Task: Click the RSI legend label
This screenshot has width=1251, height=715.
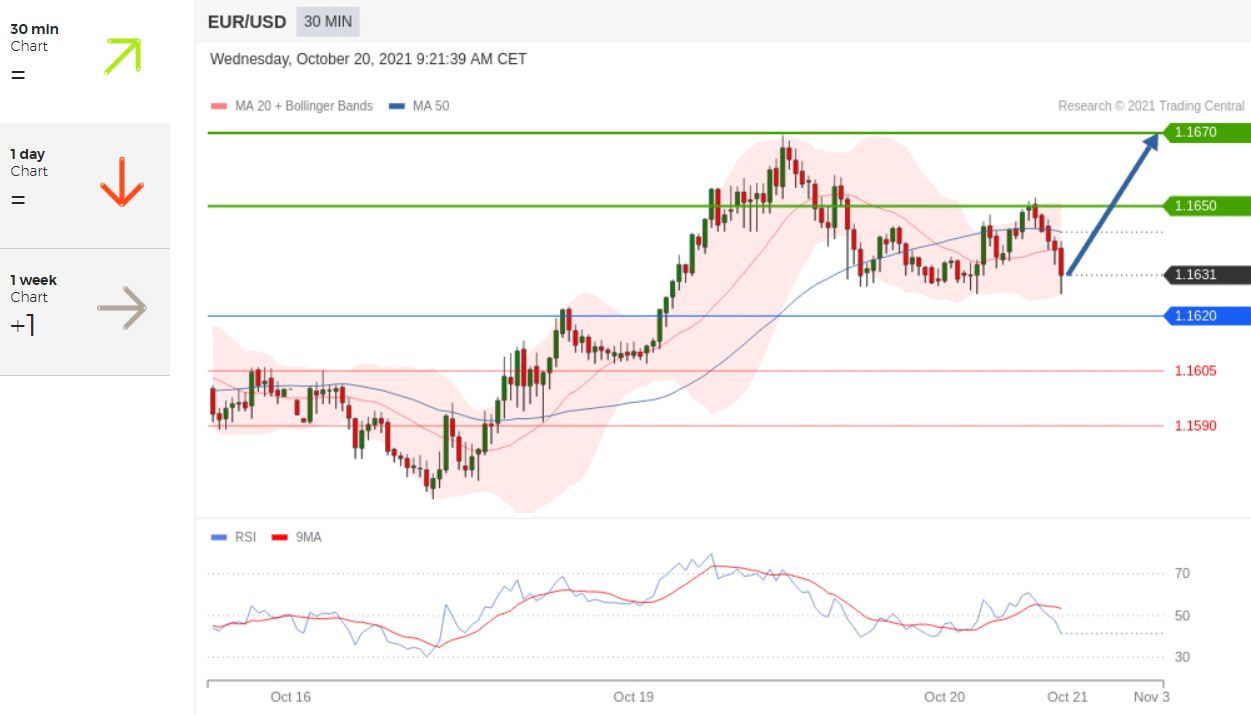Action: click(245, 537)
